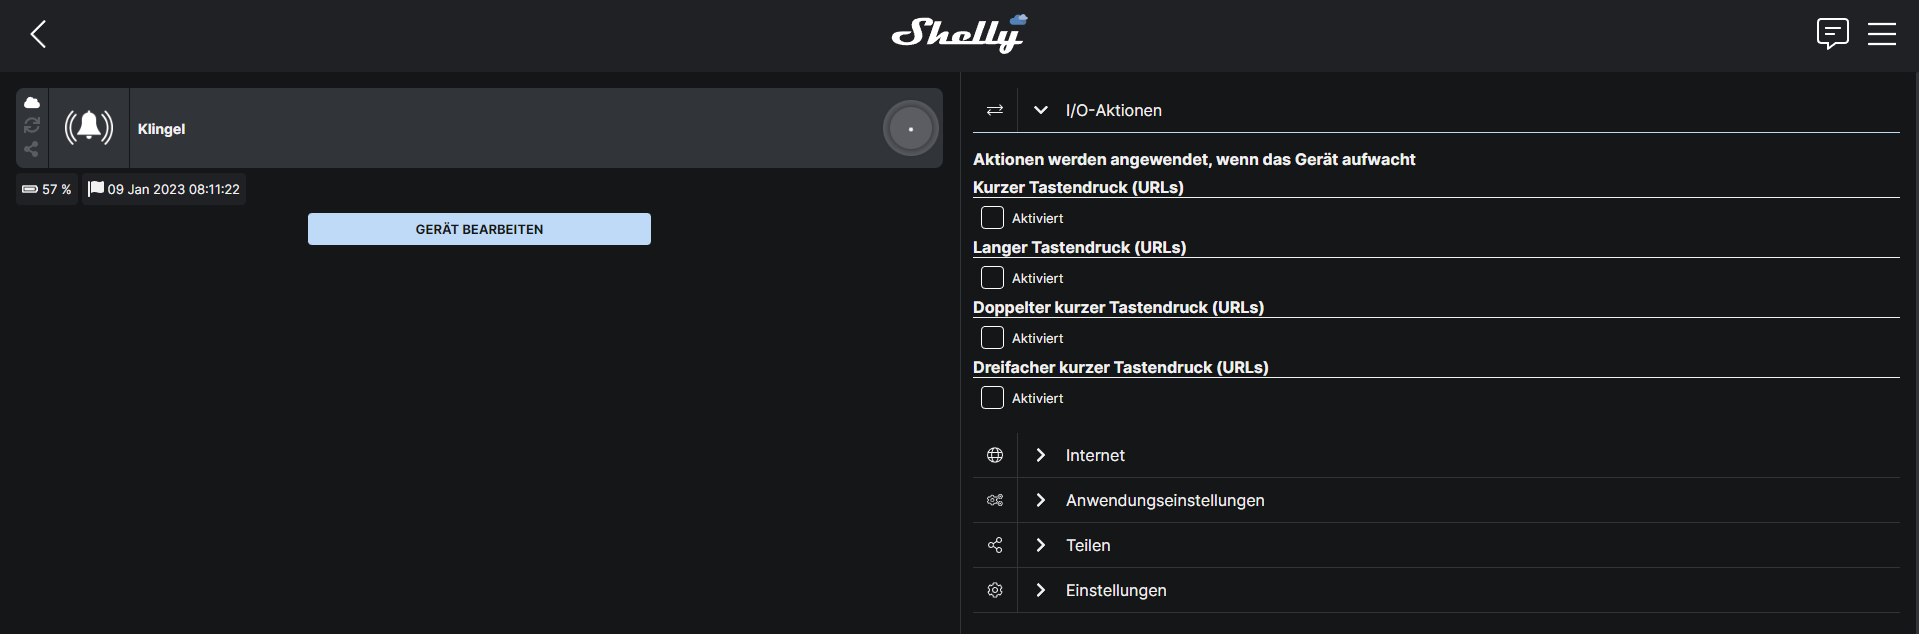1919x634 pixels.
Task: Click the Internet globe icon
Action: 995,455
